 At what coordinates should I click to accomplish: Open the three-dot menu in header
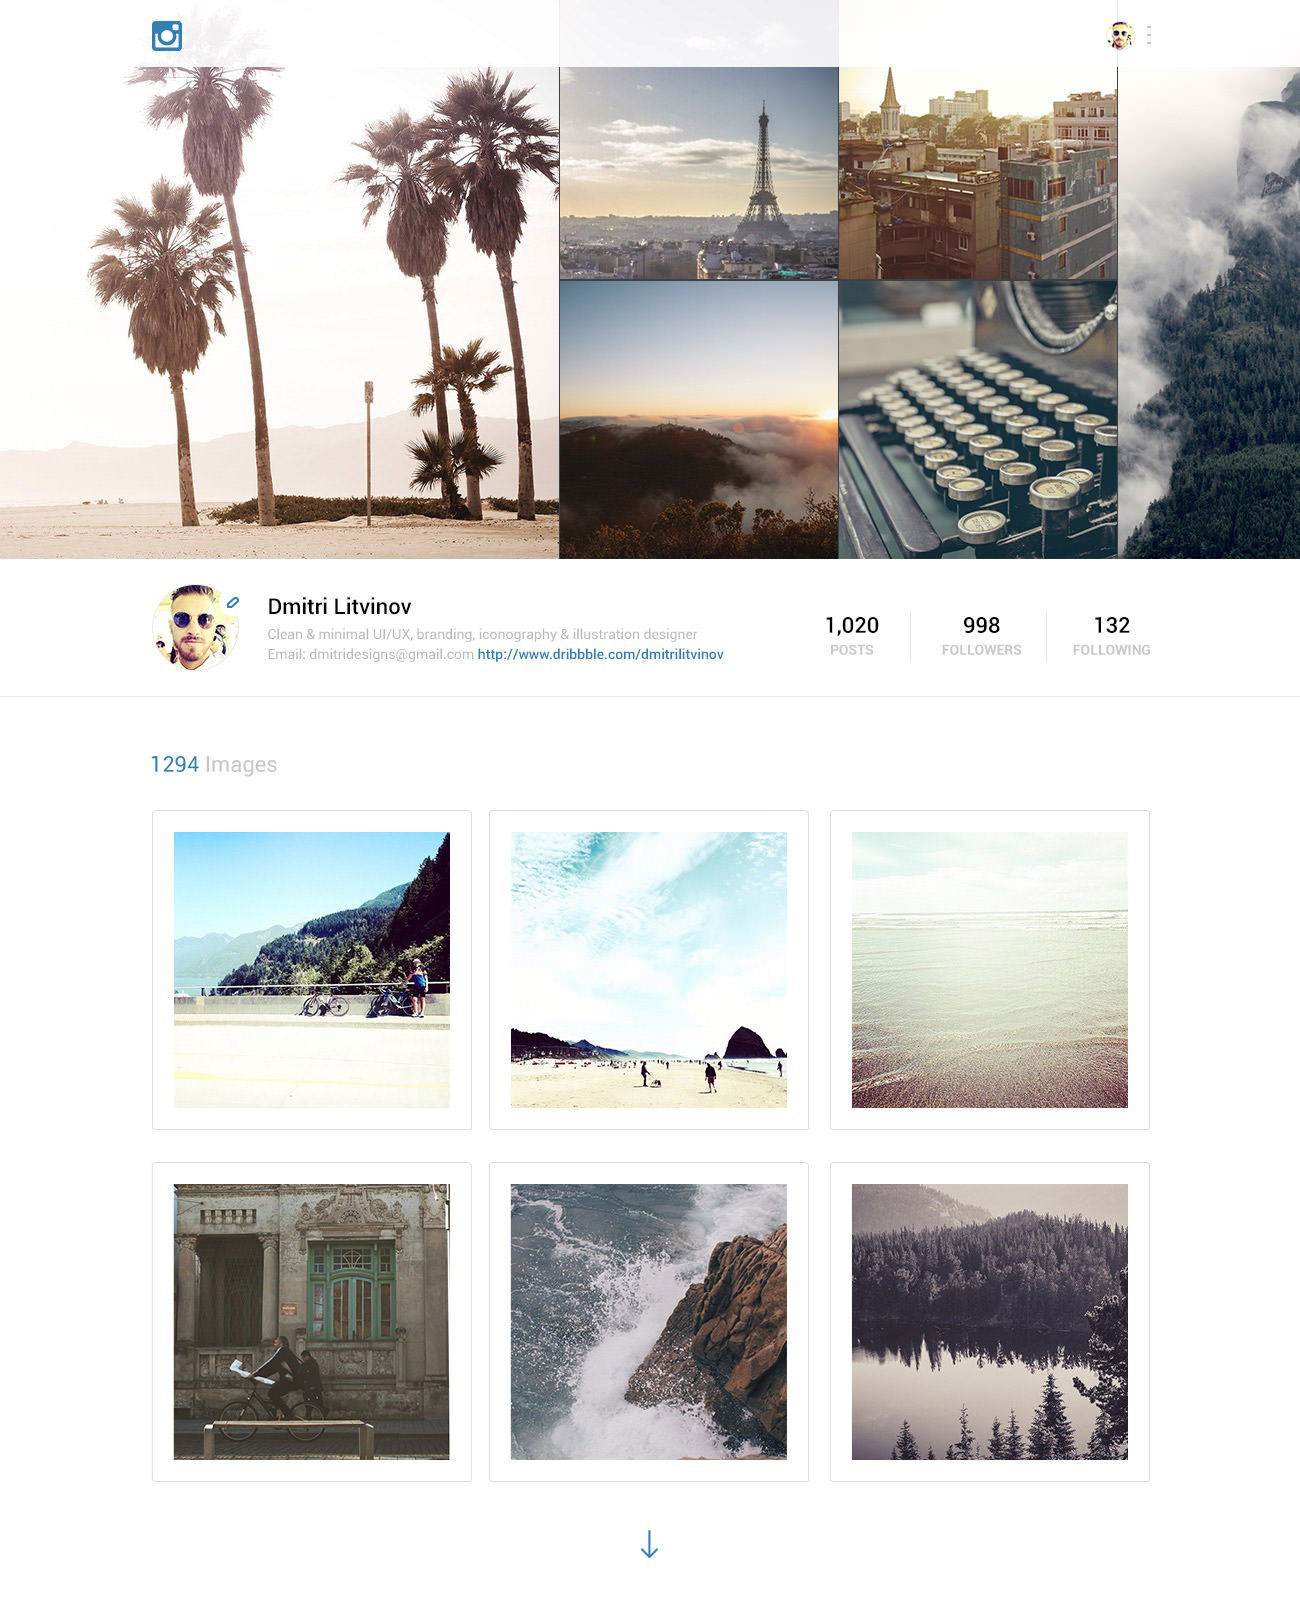point(1149,35)
